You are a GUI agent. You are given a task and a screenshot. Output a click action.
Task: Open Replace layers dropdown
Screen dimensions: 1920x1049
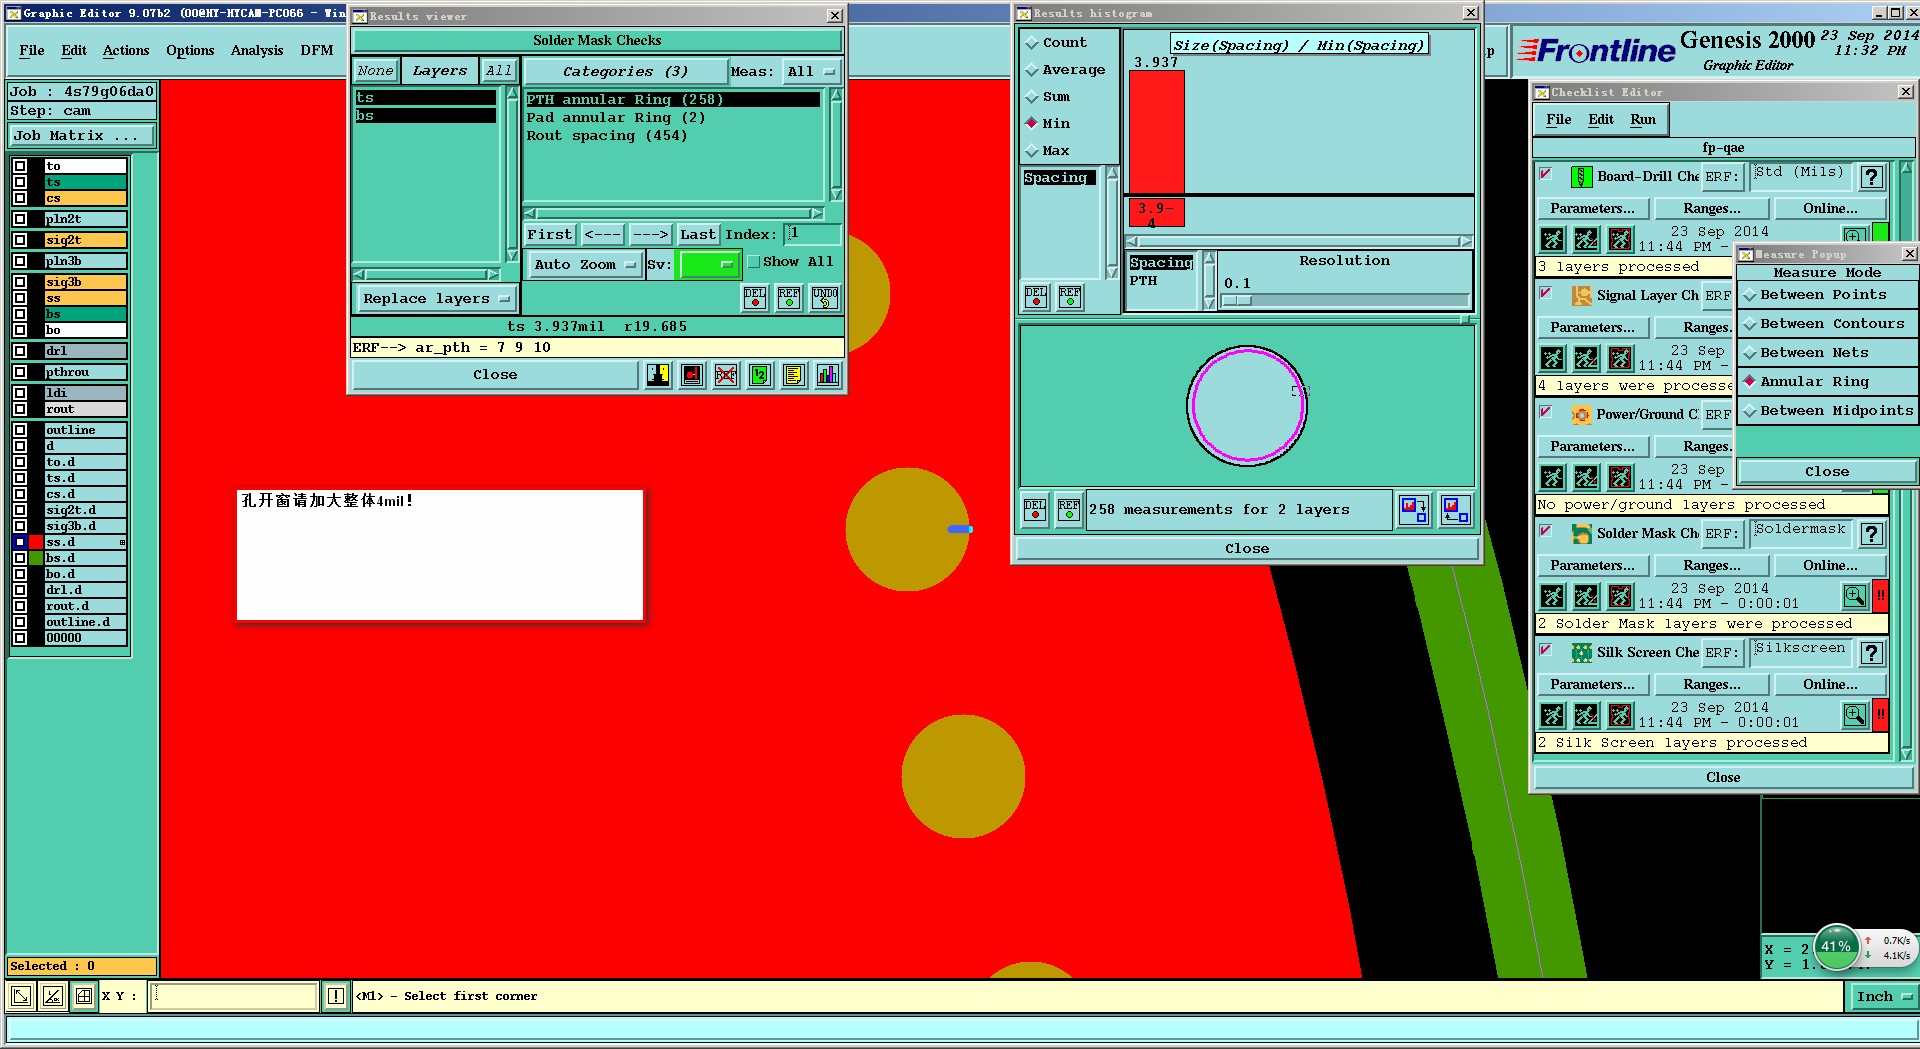[435, 299]
